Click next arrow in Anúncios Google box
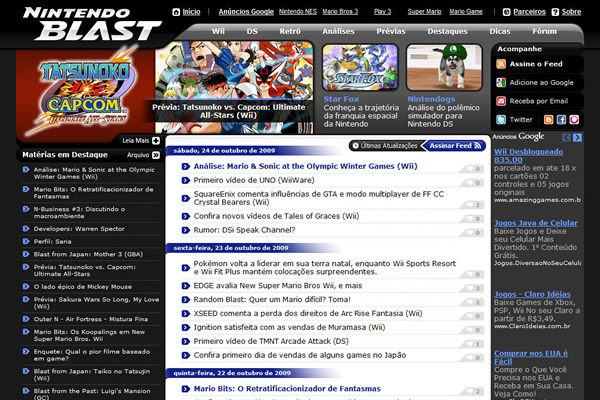This screenshot has height=400, width=600. click(577, 137)
